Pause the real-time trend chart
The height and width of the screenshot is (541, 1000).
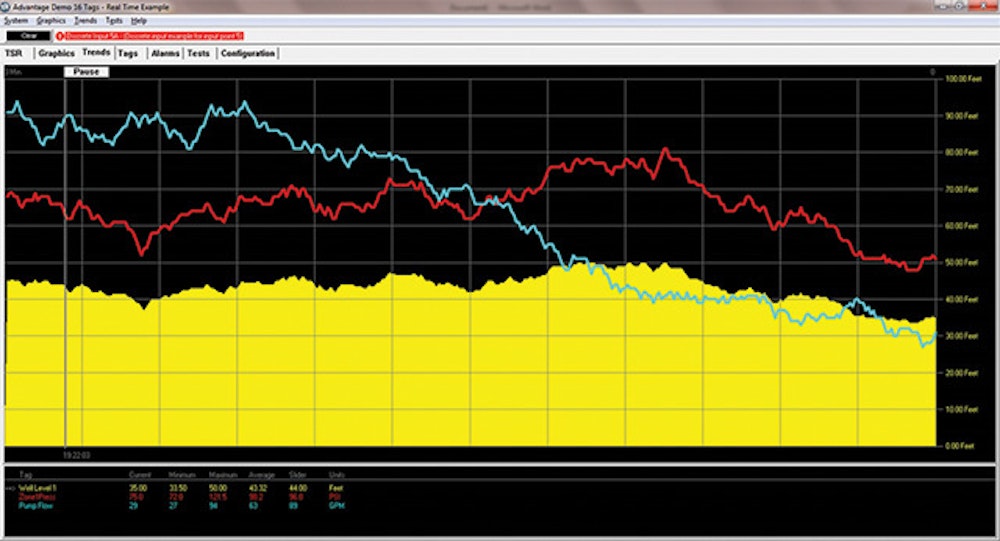(87, 72)
